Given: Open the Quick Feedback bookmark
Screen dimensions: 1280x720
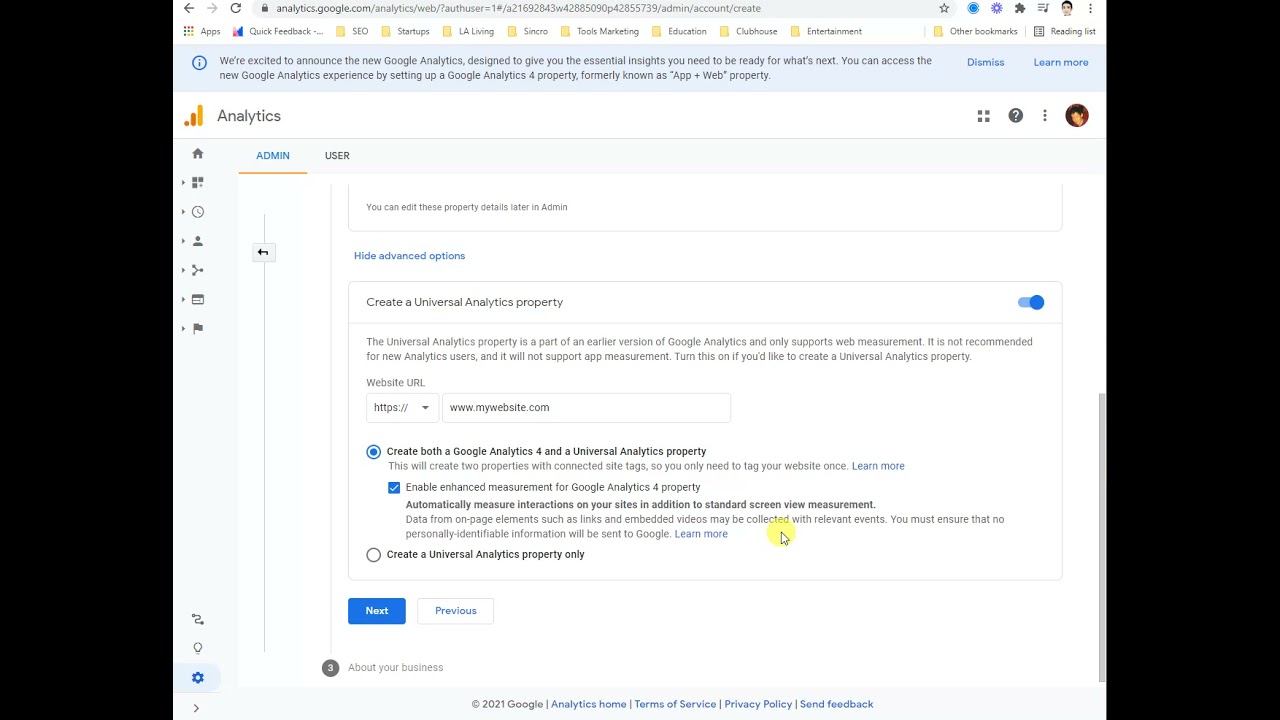Looking at the screenshot, I should point(278,31).
